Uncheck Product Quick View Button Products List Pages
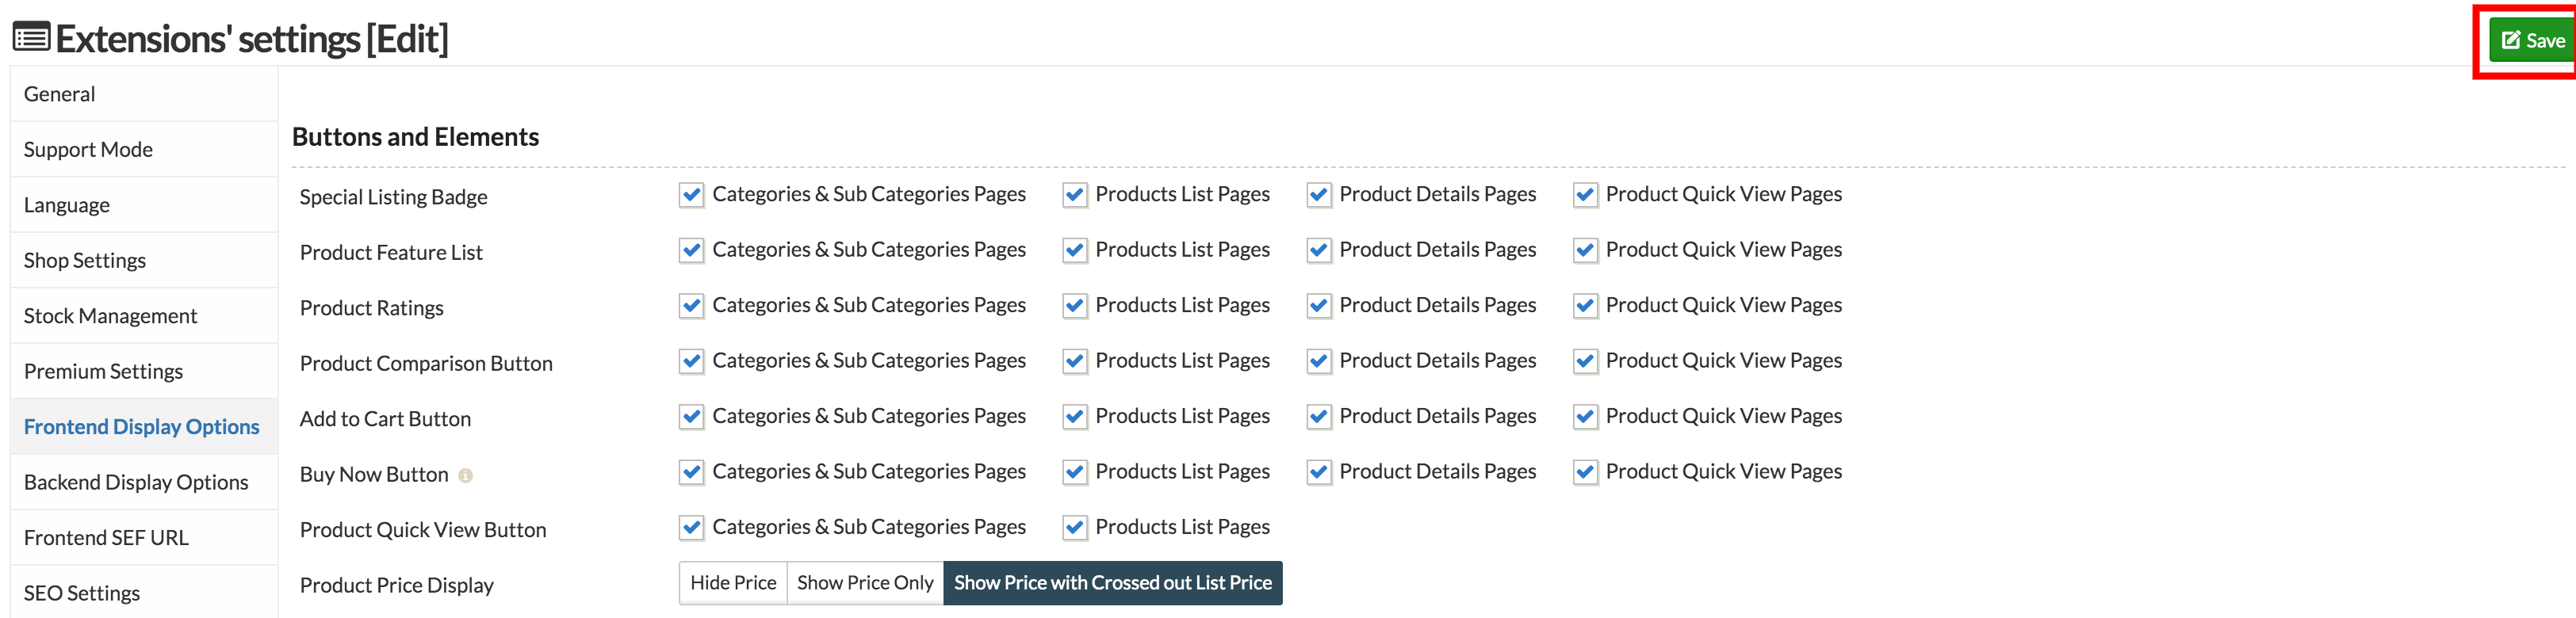This screenshot has width=2576, height=618. click(1074, 528)
